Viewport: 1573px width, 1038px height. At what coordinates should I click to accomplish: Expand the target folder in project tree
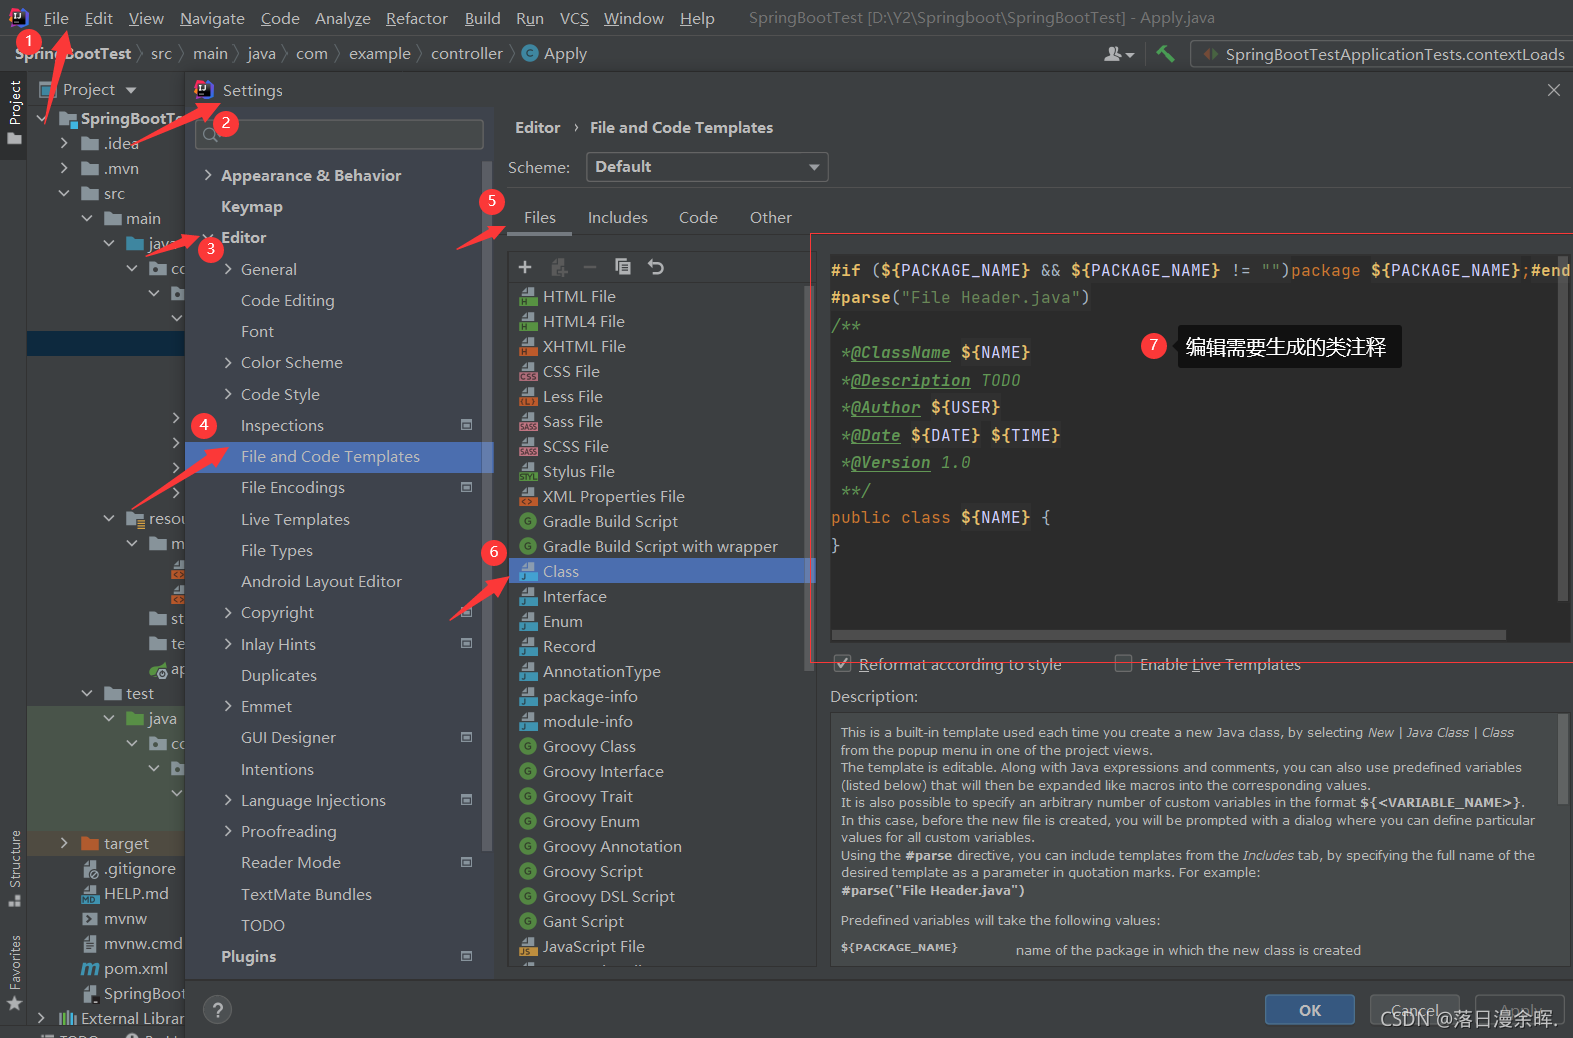pyautogui.click(x=64, y=843)
